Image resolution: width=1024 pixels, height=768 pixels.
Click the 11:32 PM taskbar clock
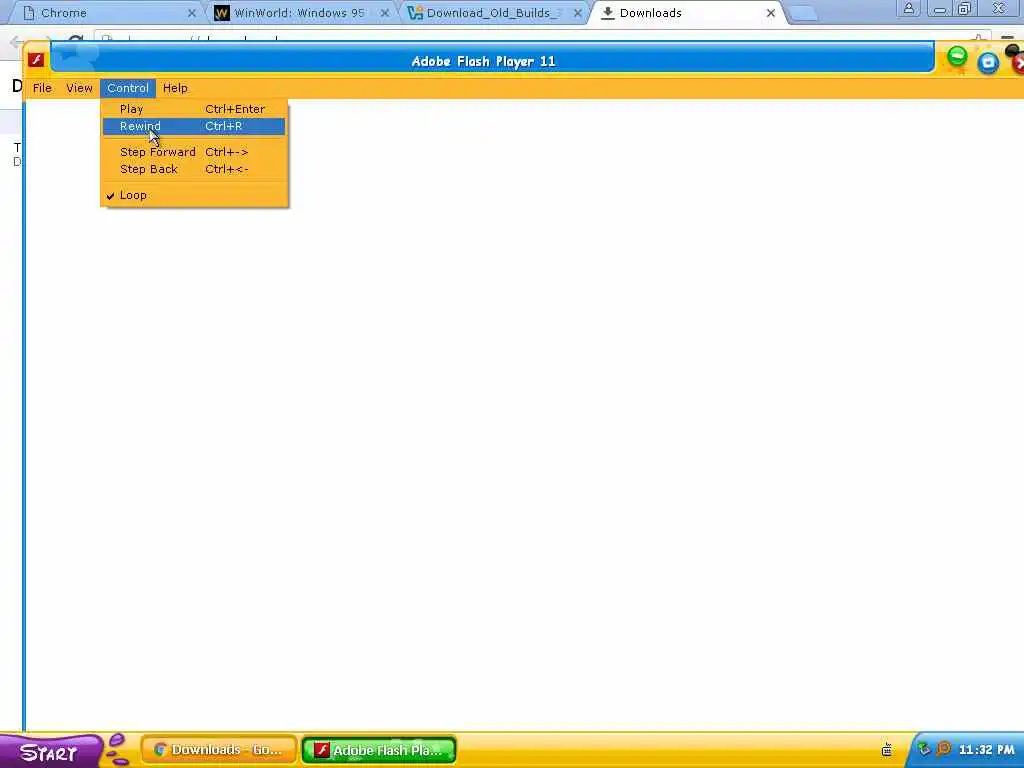[986, 750]
